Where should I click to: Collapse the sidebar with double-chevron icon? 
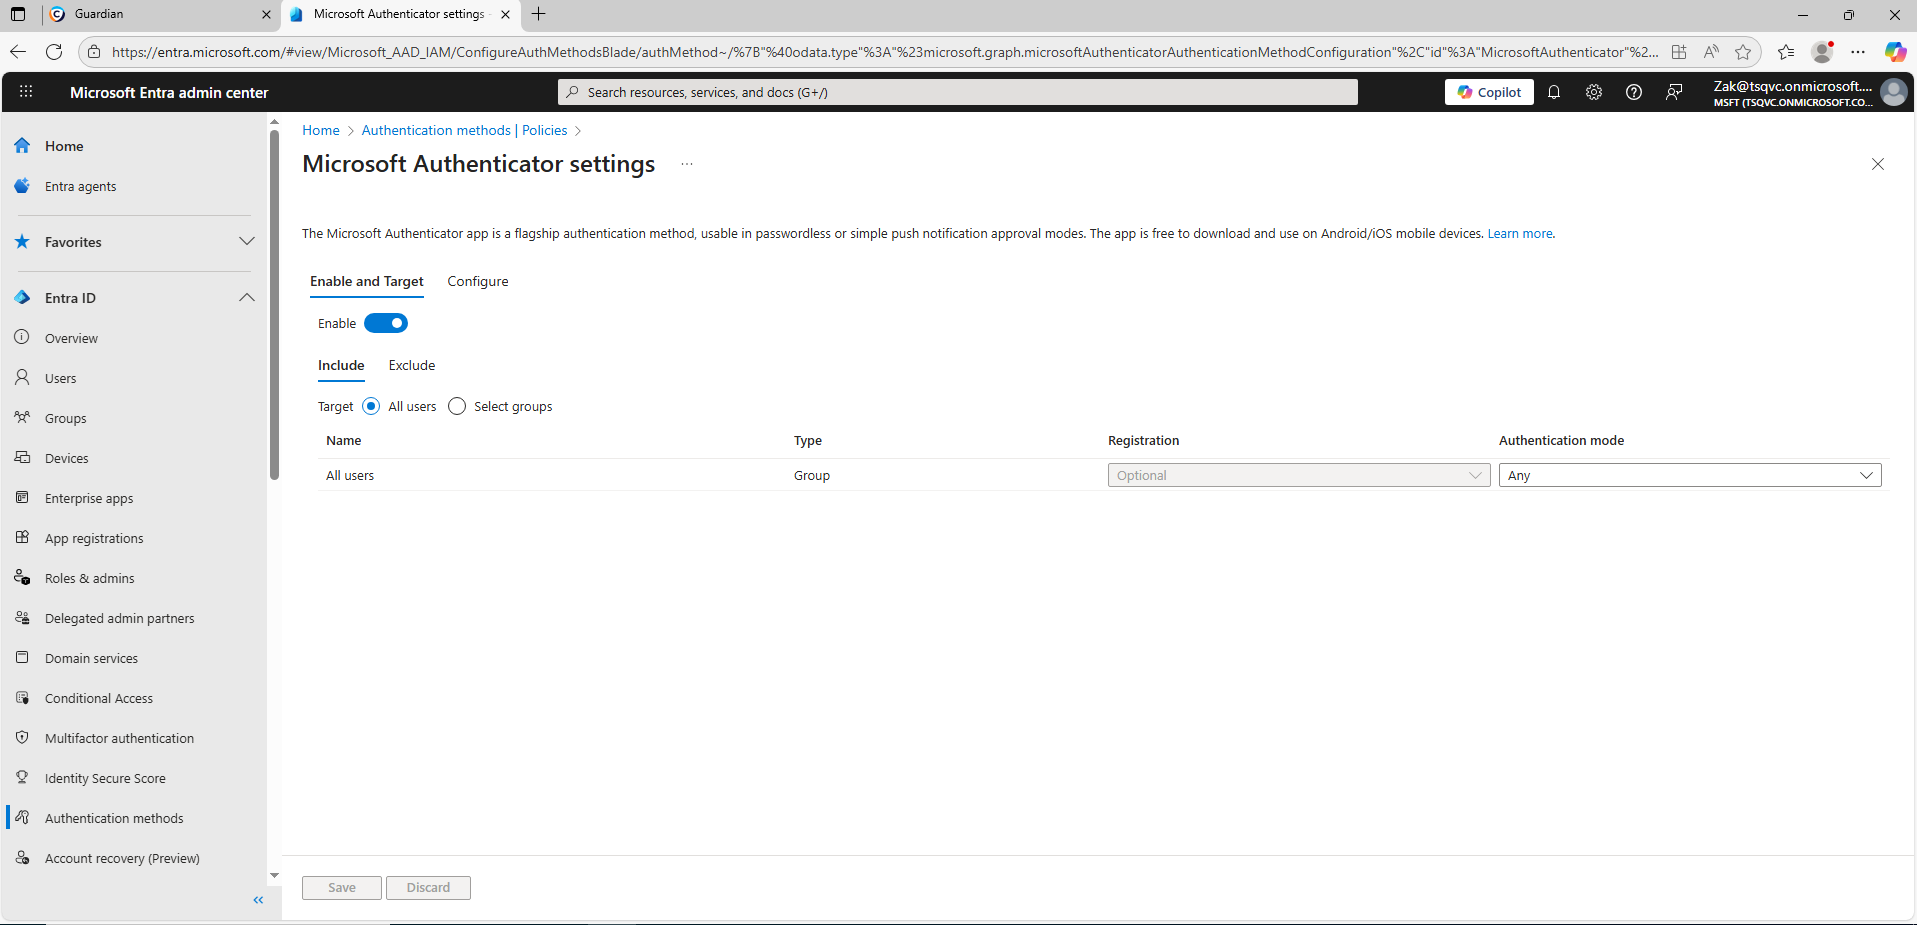coord(258,900)
